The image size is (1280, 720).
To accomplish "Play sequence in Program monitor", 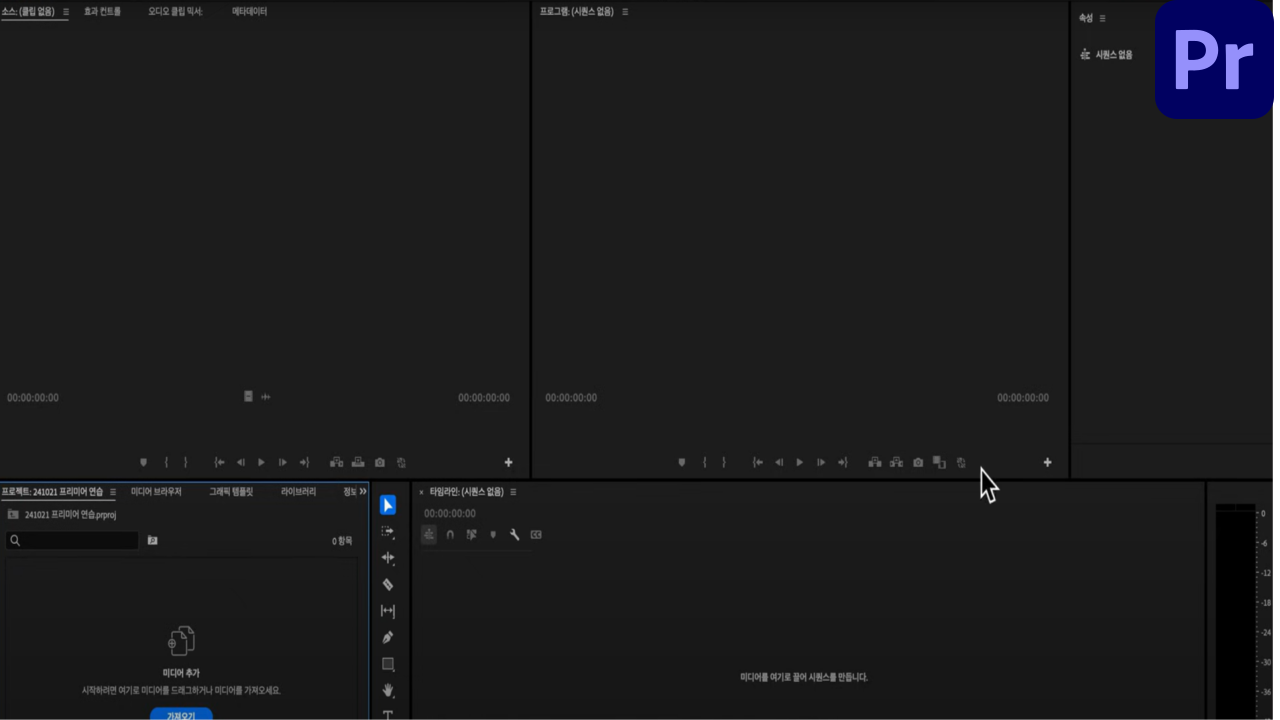I will [800, 462].
